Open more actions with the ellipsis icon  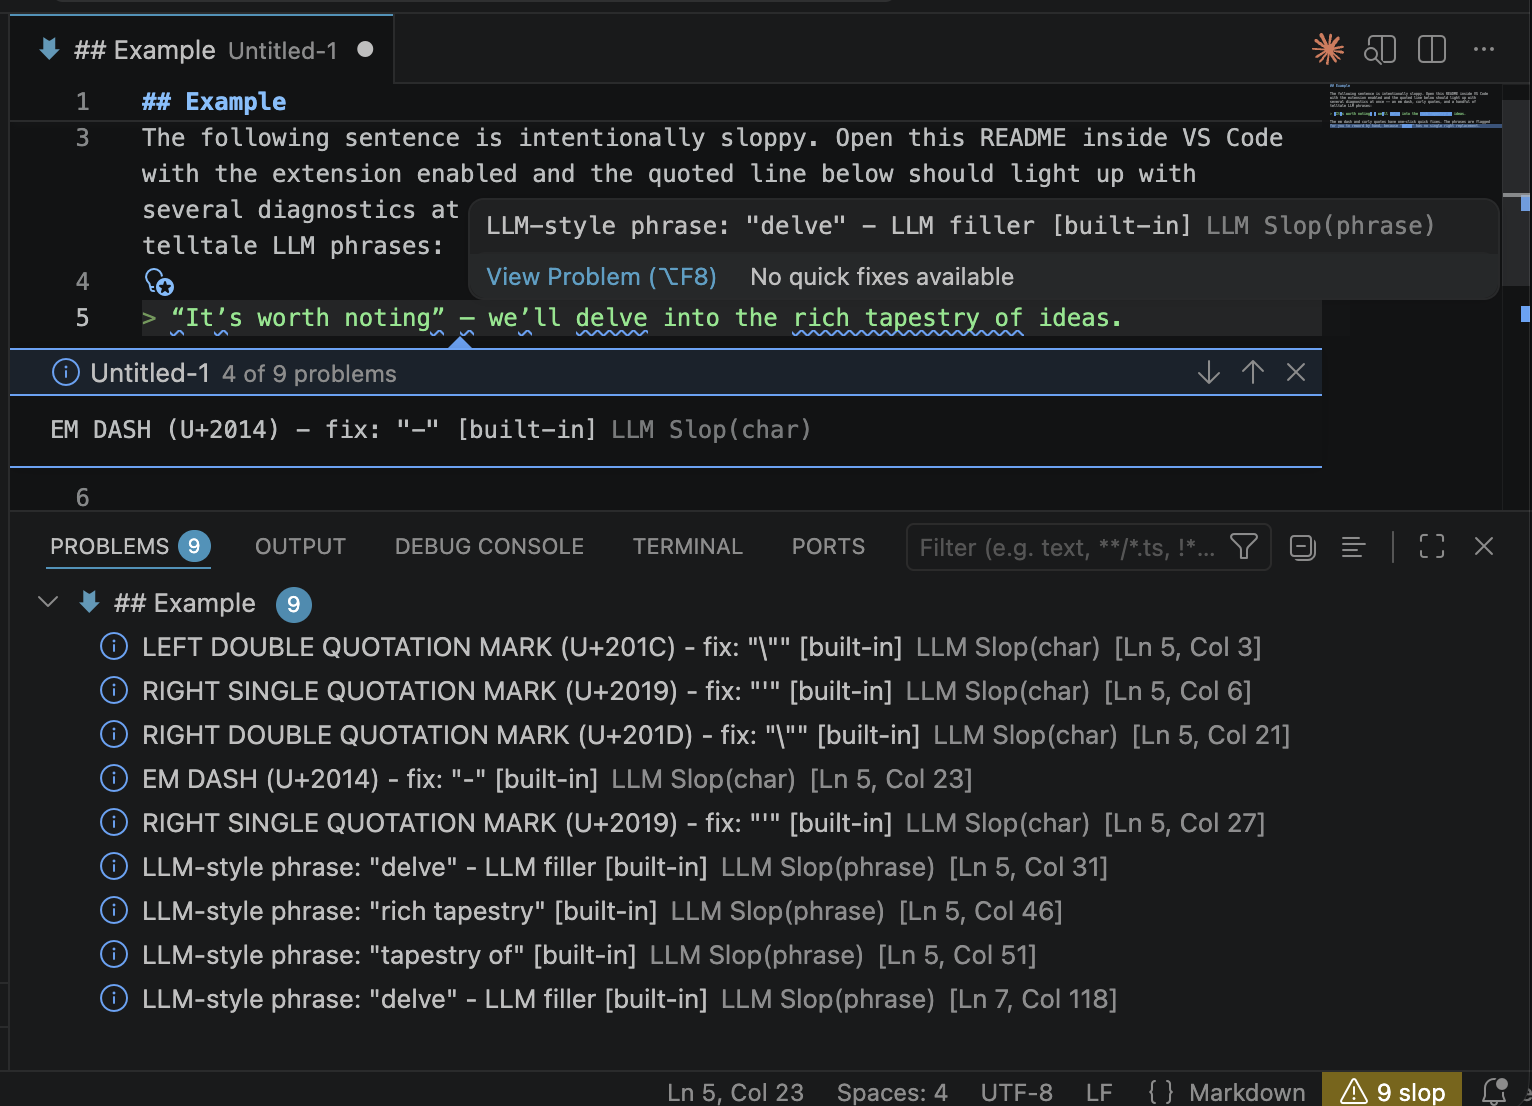pyautogui.click(x=1484, y=49)
